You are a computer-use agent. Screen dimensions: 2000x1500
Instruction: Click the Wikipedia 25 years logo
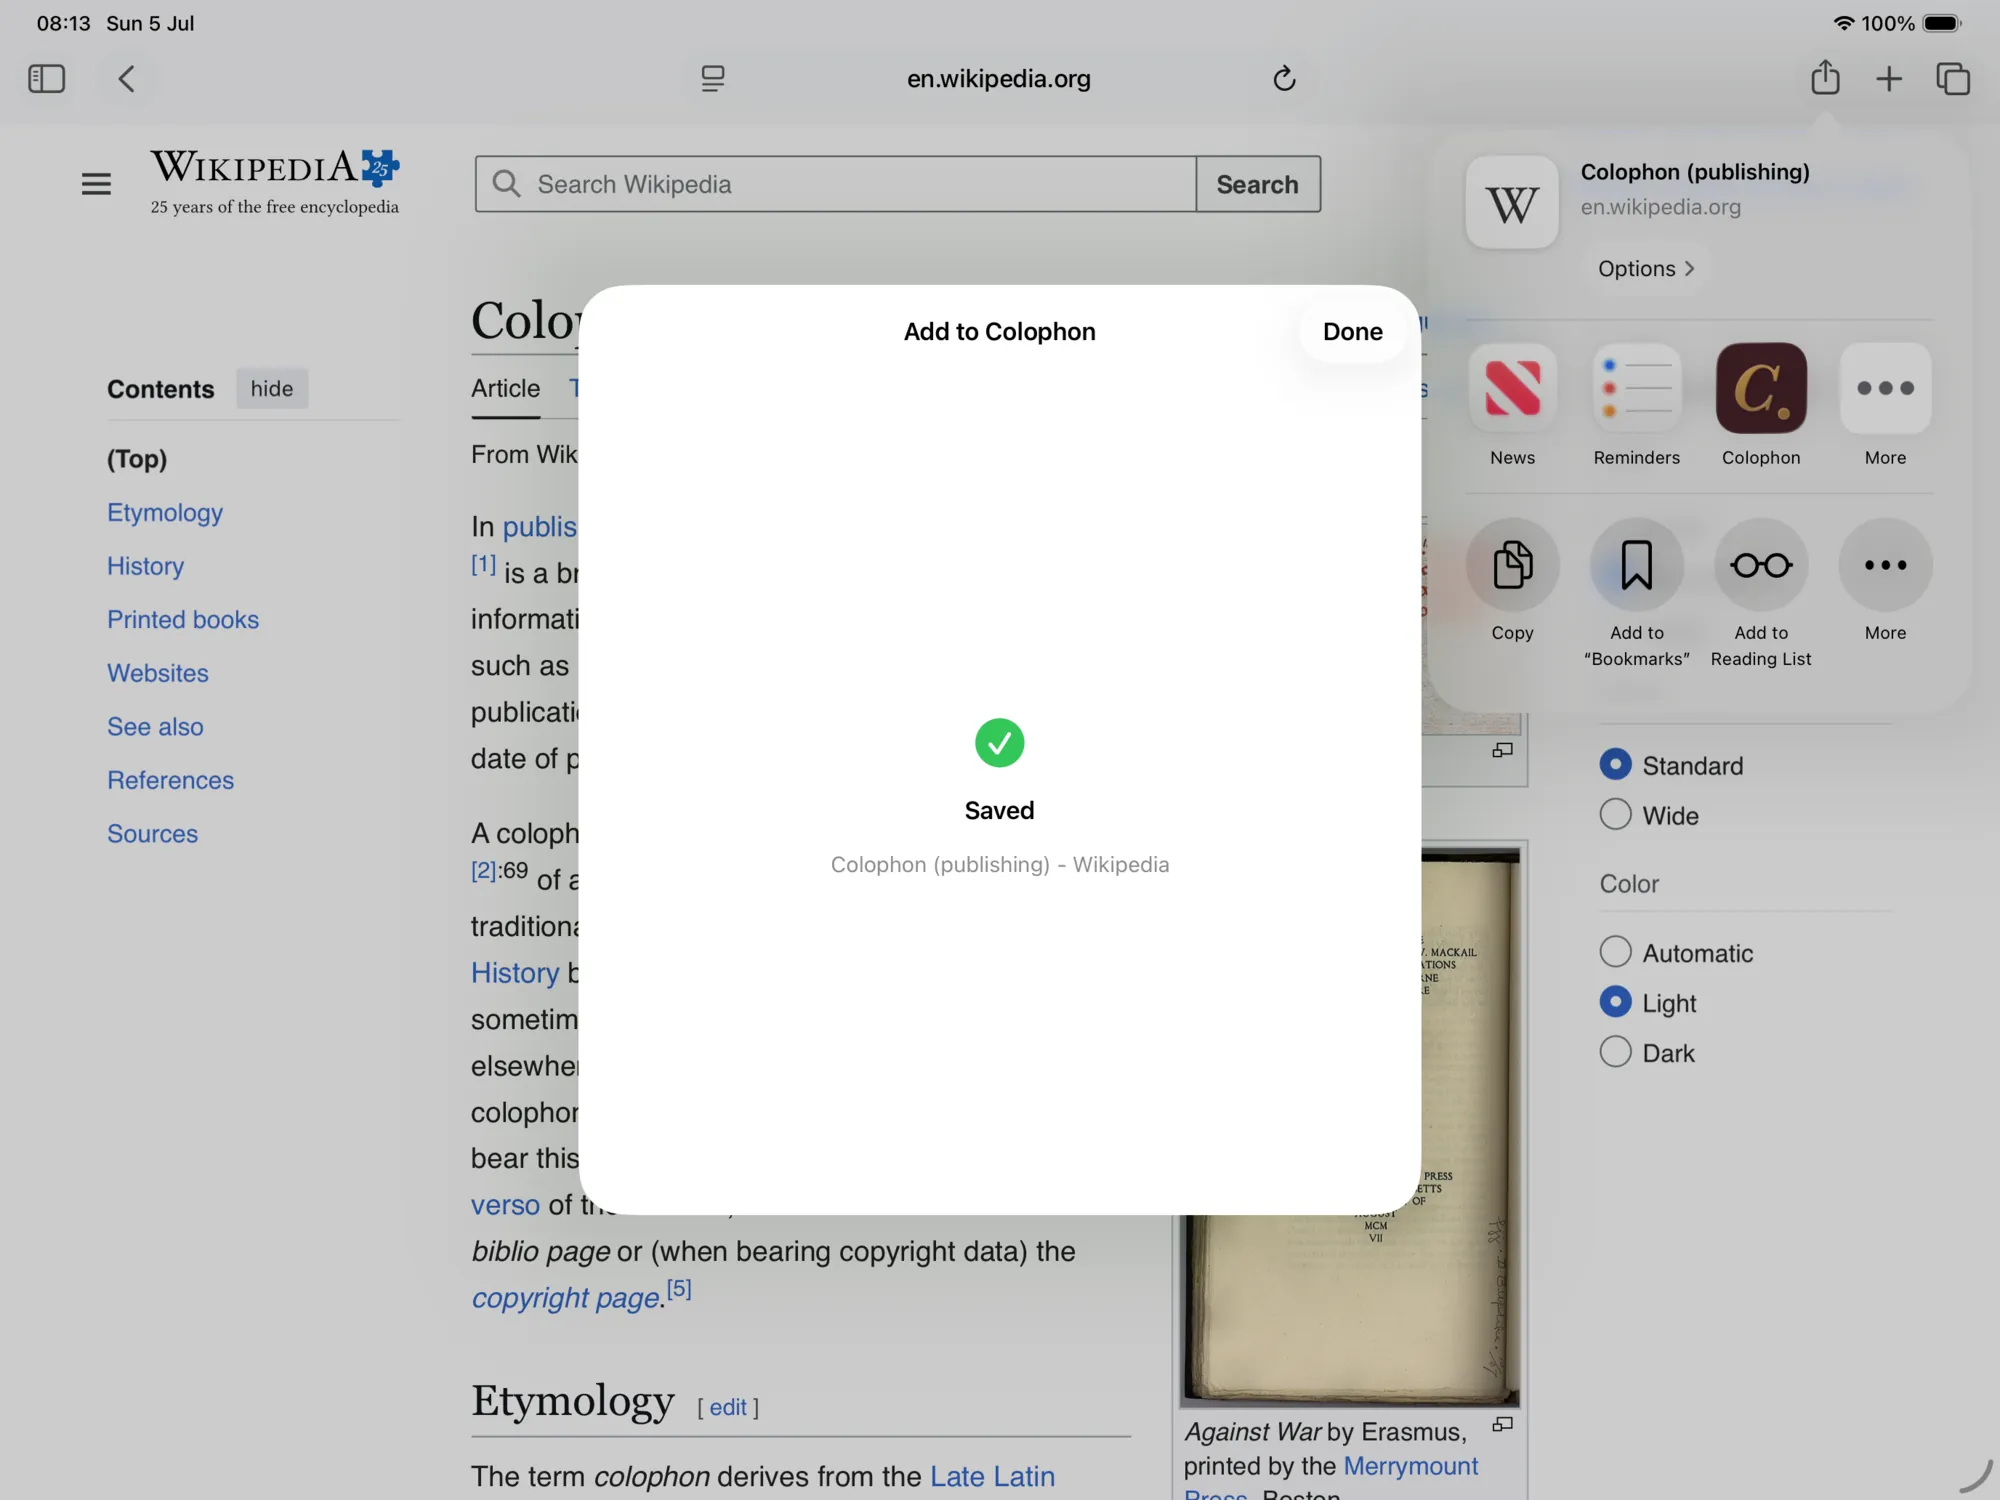click(275, 182)
